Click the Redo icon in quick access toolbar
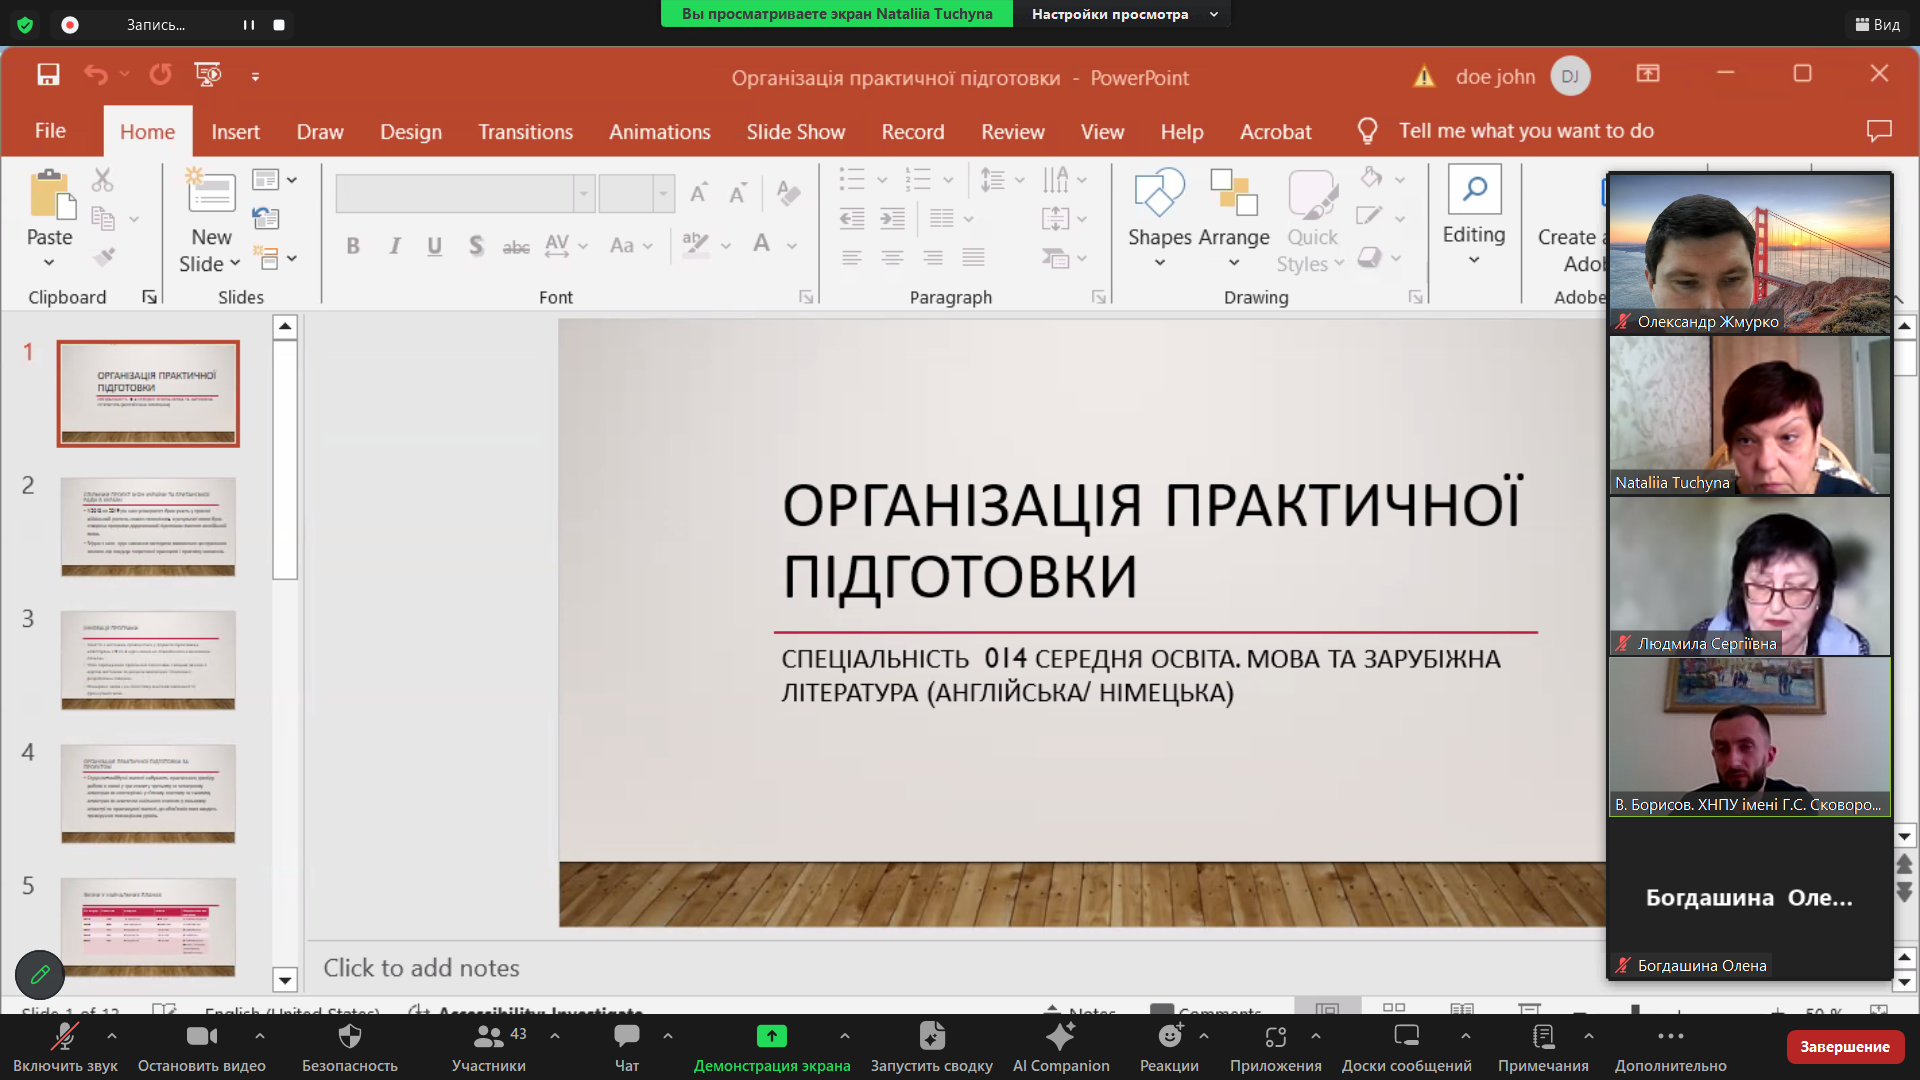This screenshot has height=1080, width=1920. tap(160, 75)
